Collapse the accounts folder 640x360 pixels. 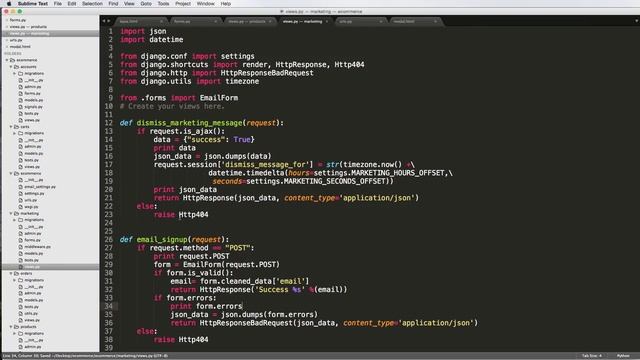click(x=11, y=67)
